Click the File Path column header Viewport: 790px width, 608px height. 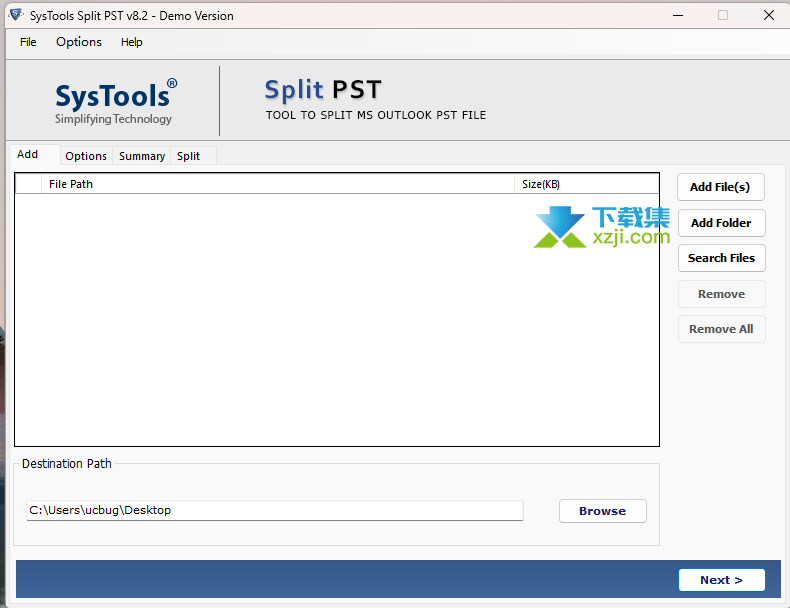click(278, 184)
